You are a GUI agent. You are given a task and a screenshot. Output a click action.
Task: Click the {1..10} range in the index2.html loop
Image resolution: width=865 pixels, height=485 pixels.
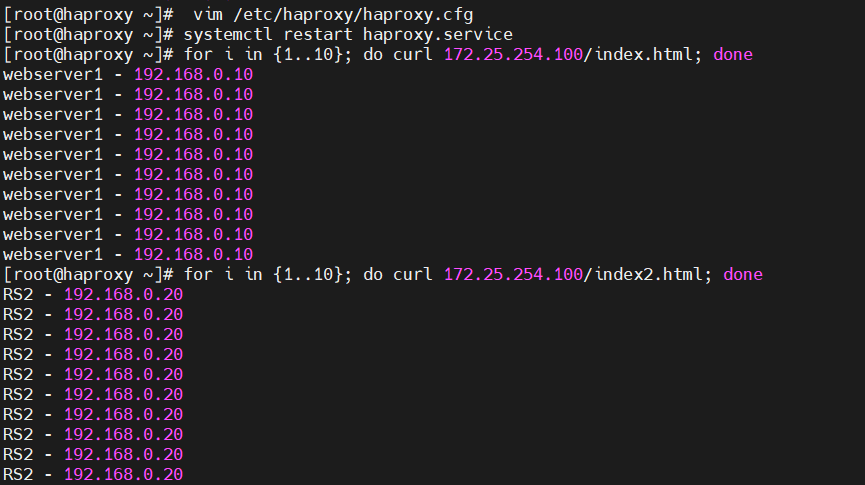coord(308,274)
